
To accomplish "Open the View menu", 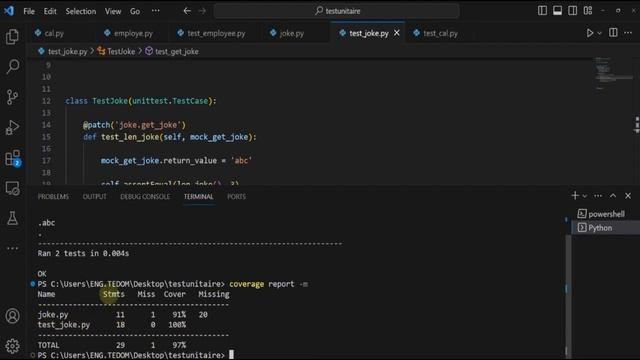I will 113,11.
